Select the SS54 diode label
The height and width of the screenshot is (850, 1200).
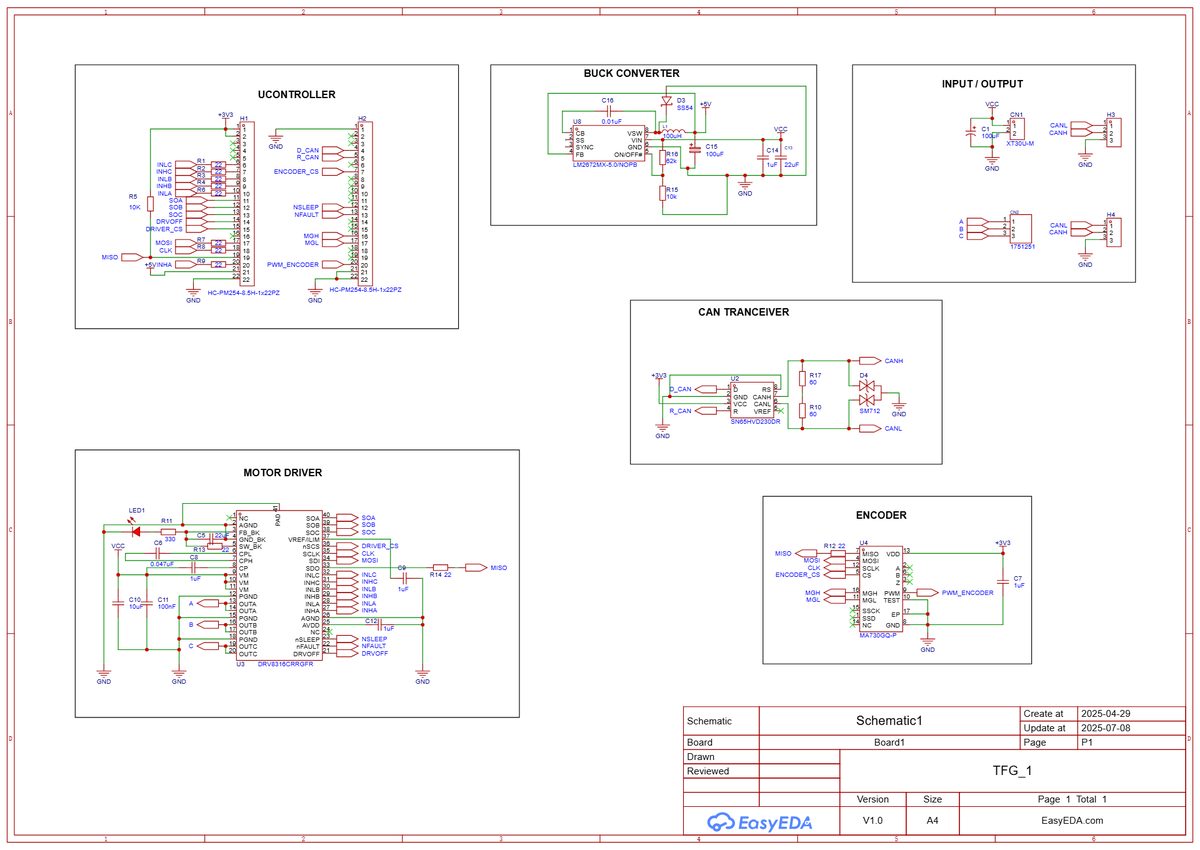pos(684,108)
